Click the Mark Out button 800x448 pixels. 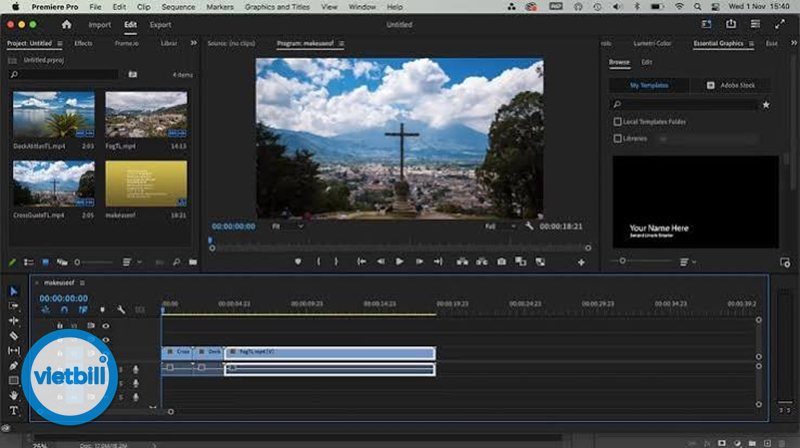pyautogui.click(x=336, y=262)
